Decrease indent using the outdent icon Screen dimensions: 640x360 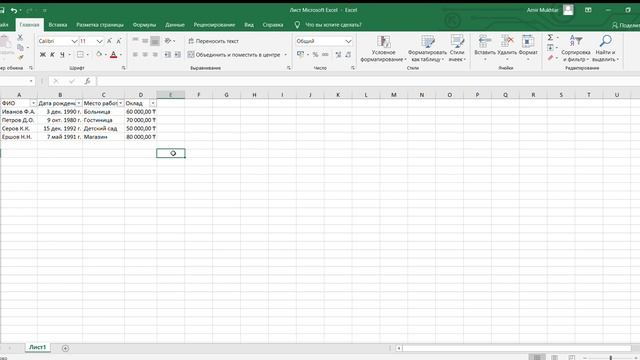(167, 54)
